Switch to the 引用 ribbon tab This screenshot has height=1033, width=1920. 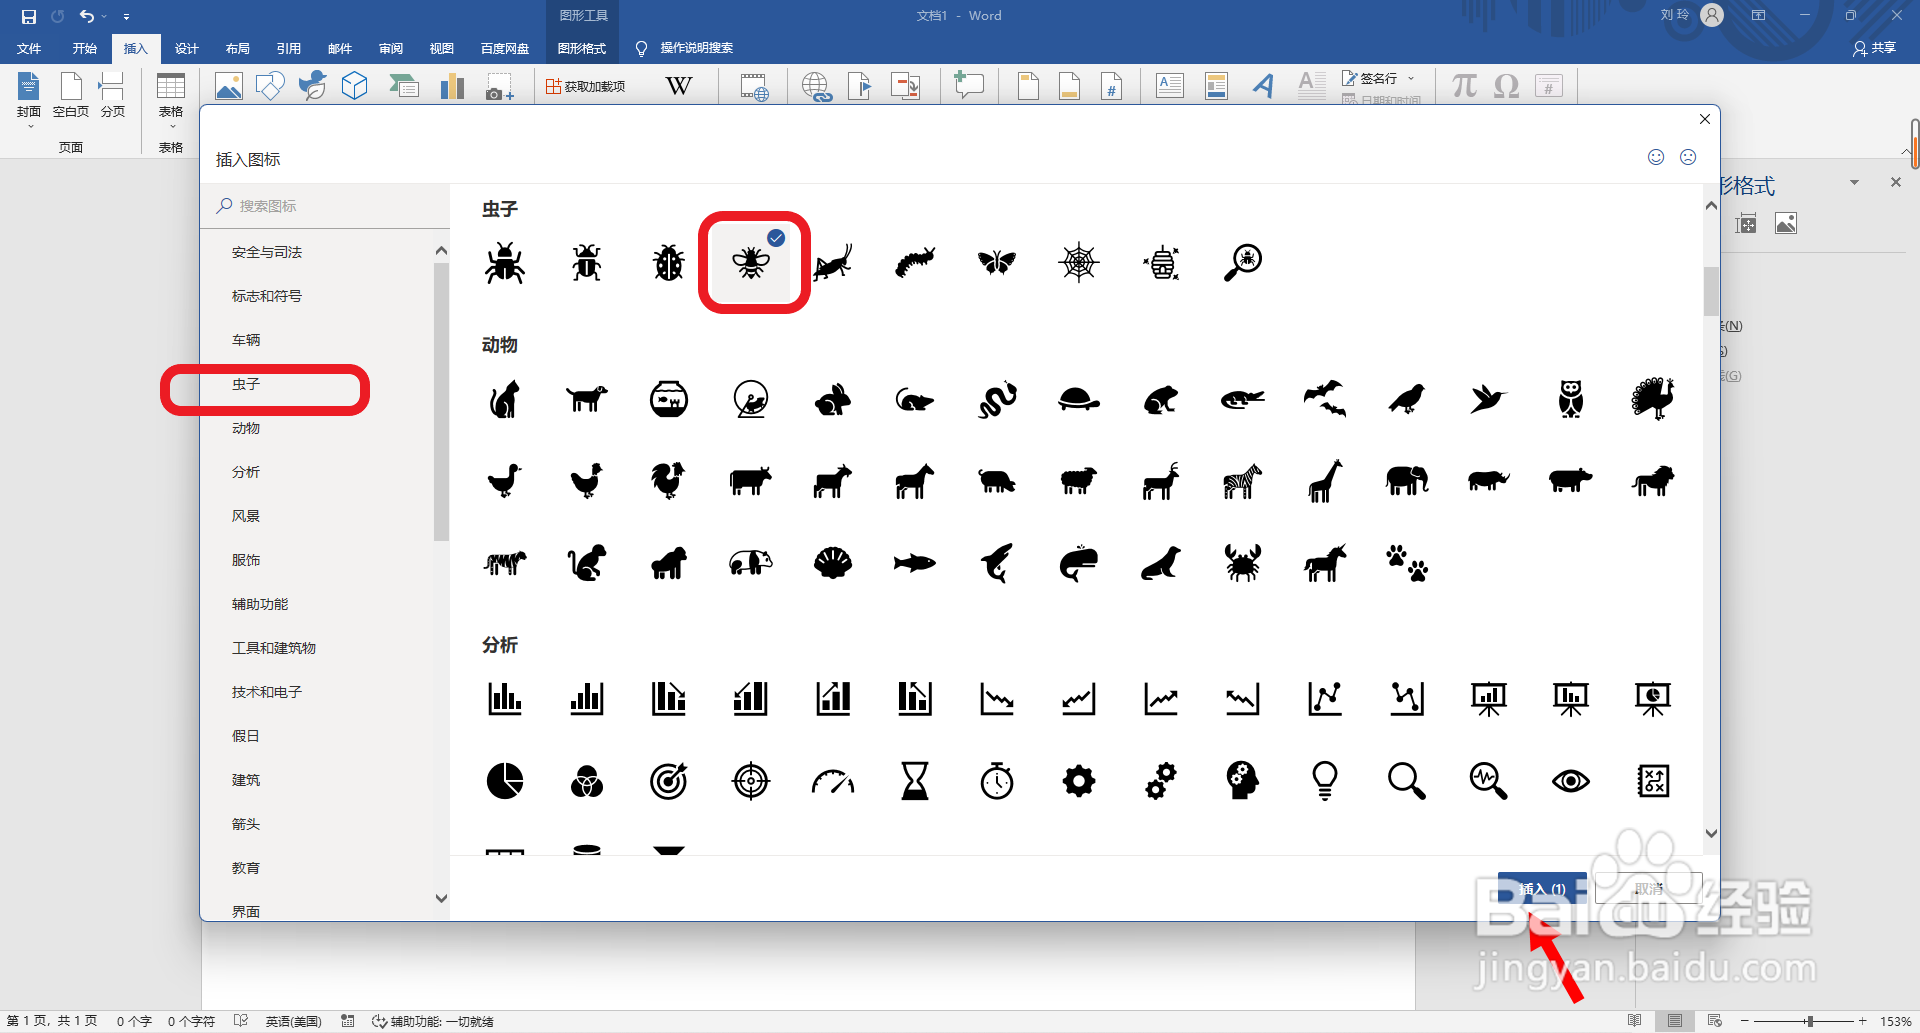[x=288, y=48]
